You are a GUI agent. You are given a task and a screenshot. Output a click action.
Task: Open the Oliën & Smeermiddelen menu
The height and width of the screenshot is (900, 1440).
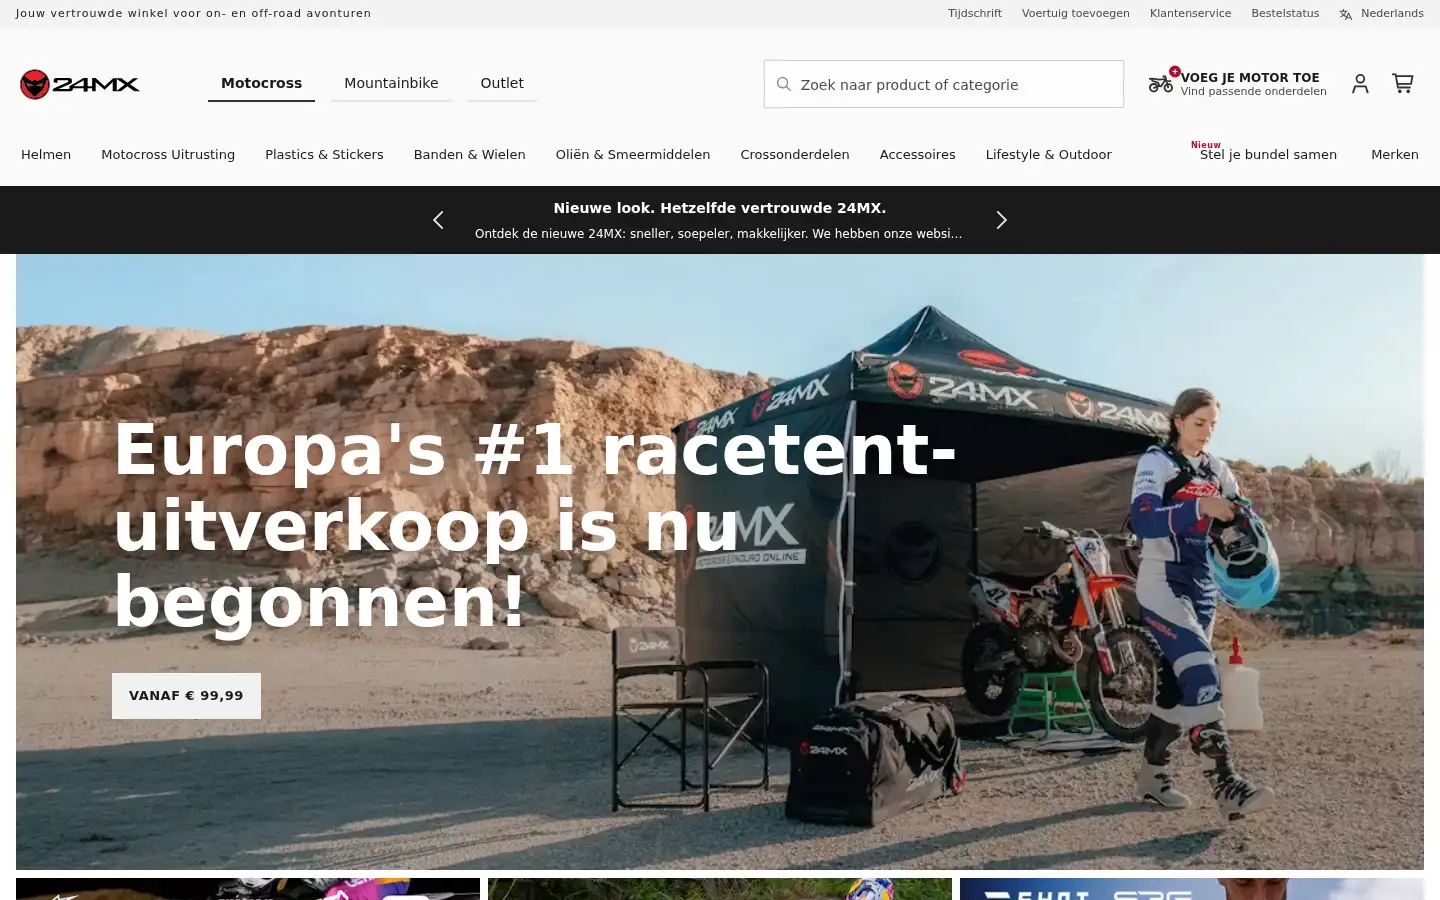633,155
